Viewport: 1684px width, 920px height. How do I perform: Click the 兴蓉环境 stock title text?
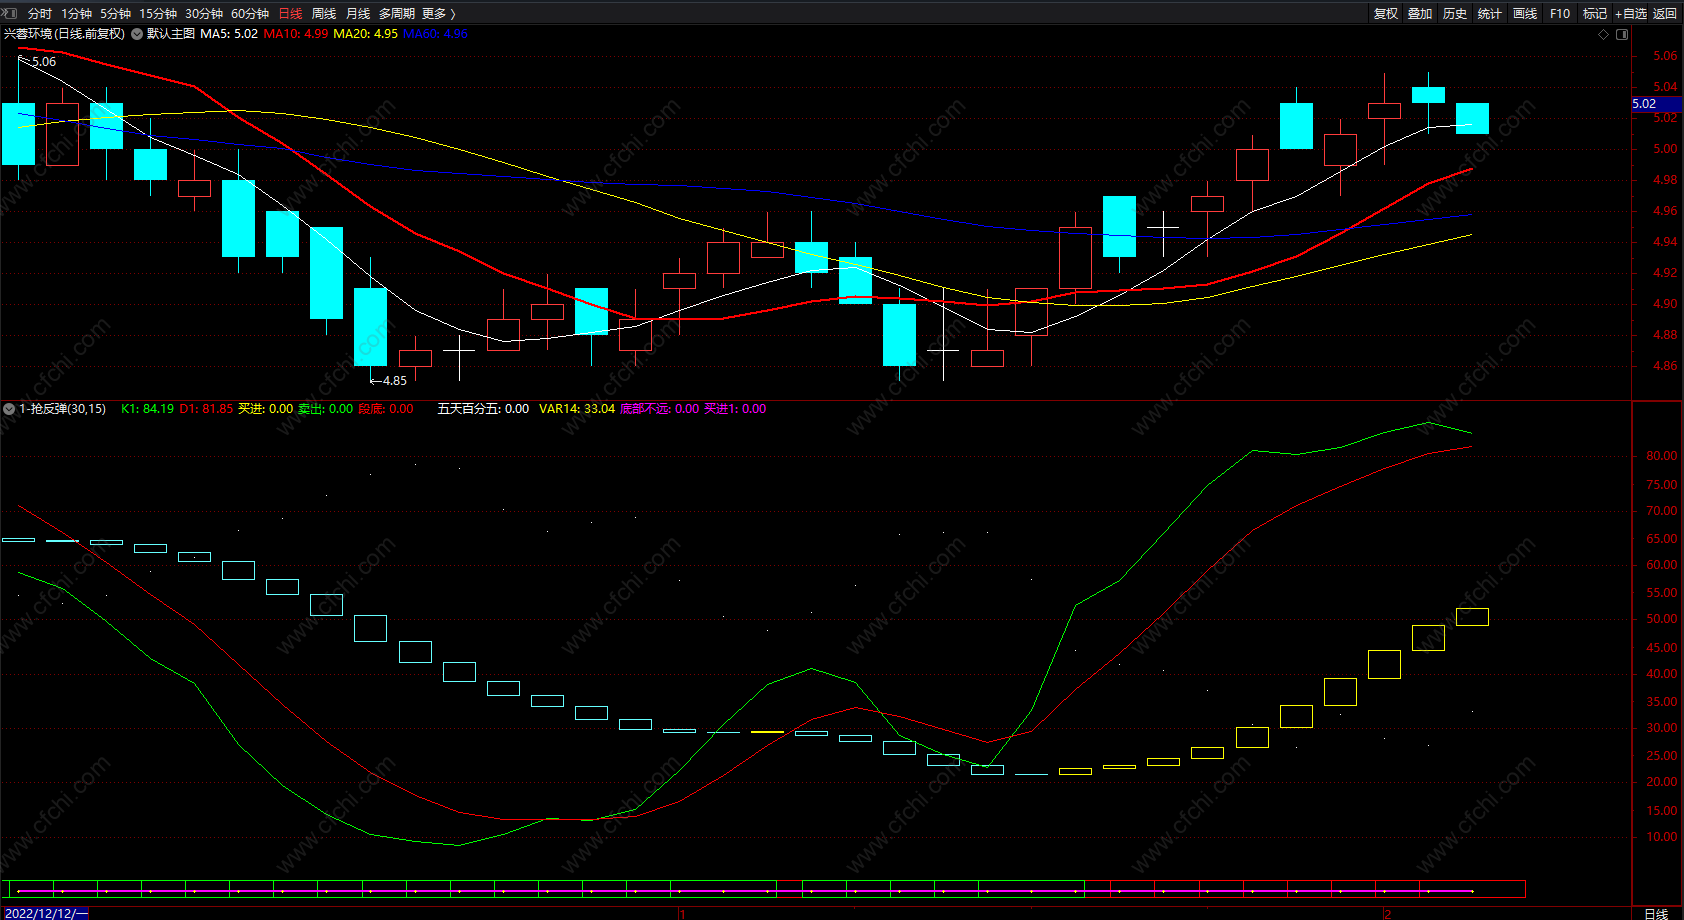coord(64,34)
